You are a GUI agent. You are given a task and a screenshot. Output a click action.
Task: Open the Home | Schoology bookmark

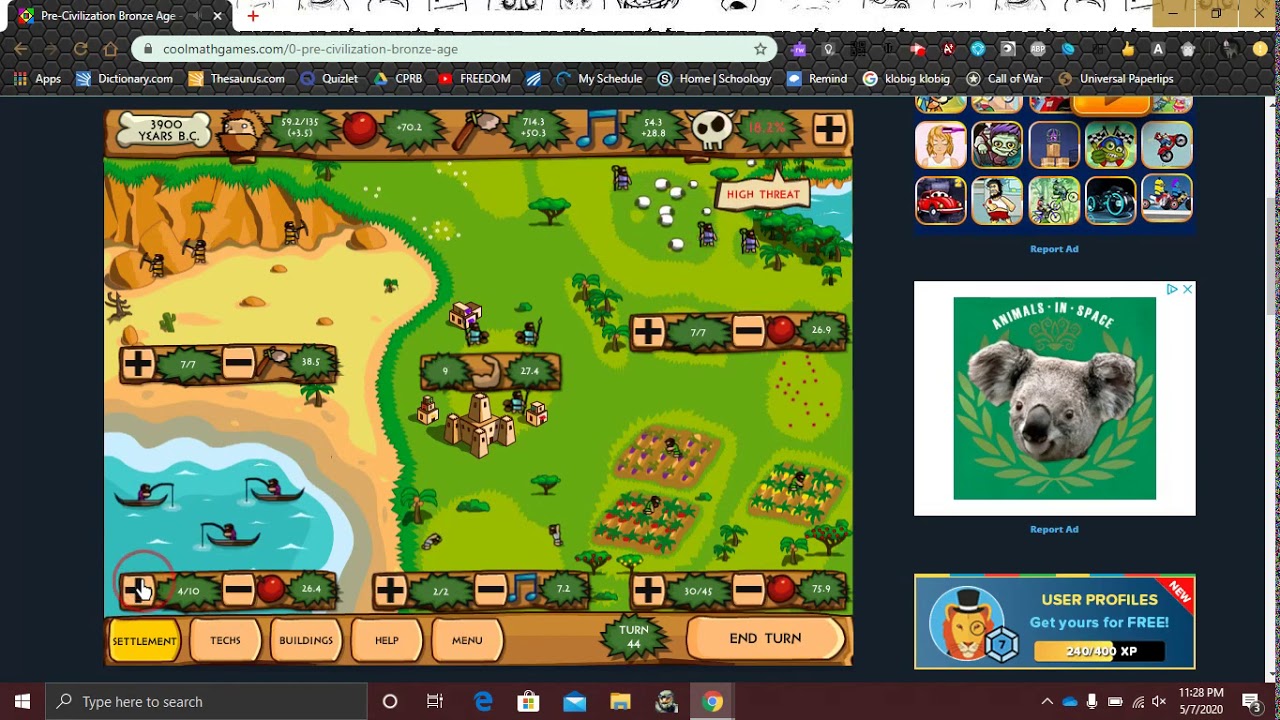click(x=715, y=78)
